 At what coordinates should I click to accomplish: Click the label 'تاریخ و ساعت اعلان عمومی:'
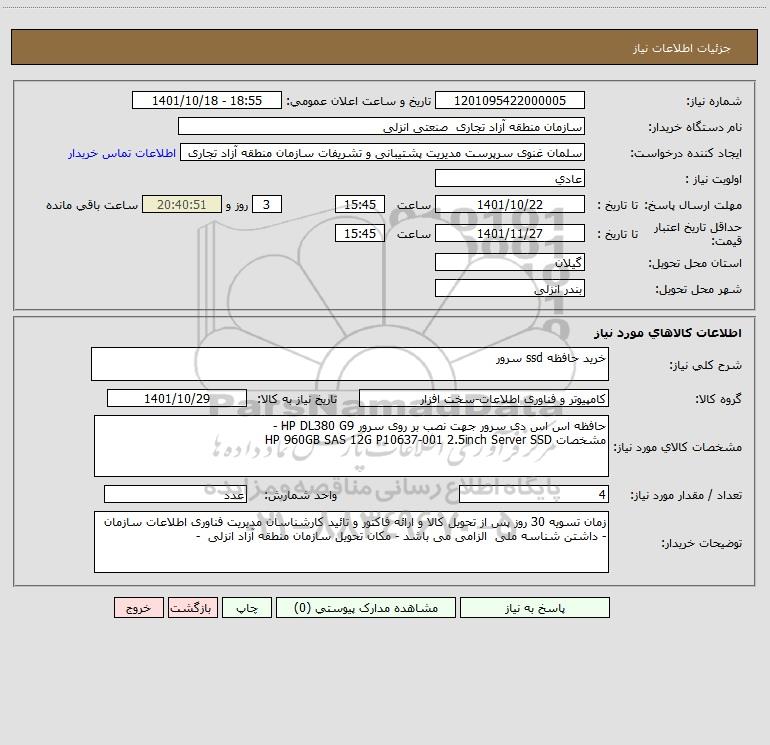[359, 102]
